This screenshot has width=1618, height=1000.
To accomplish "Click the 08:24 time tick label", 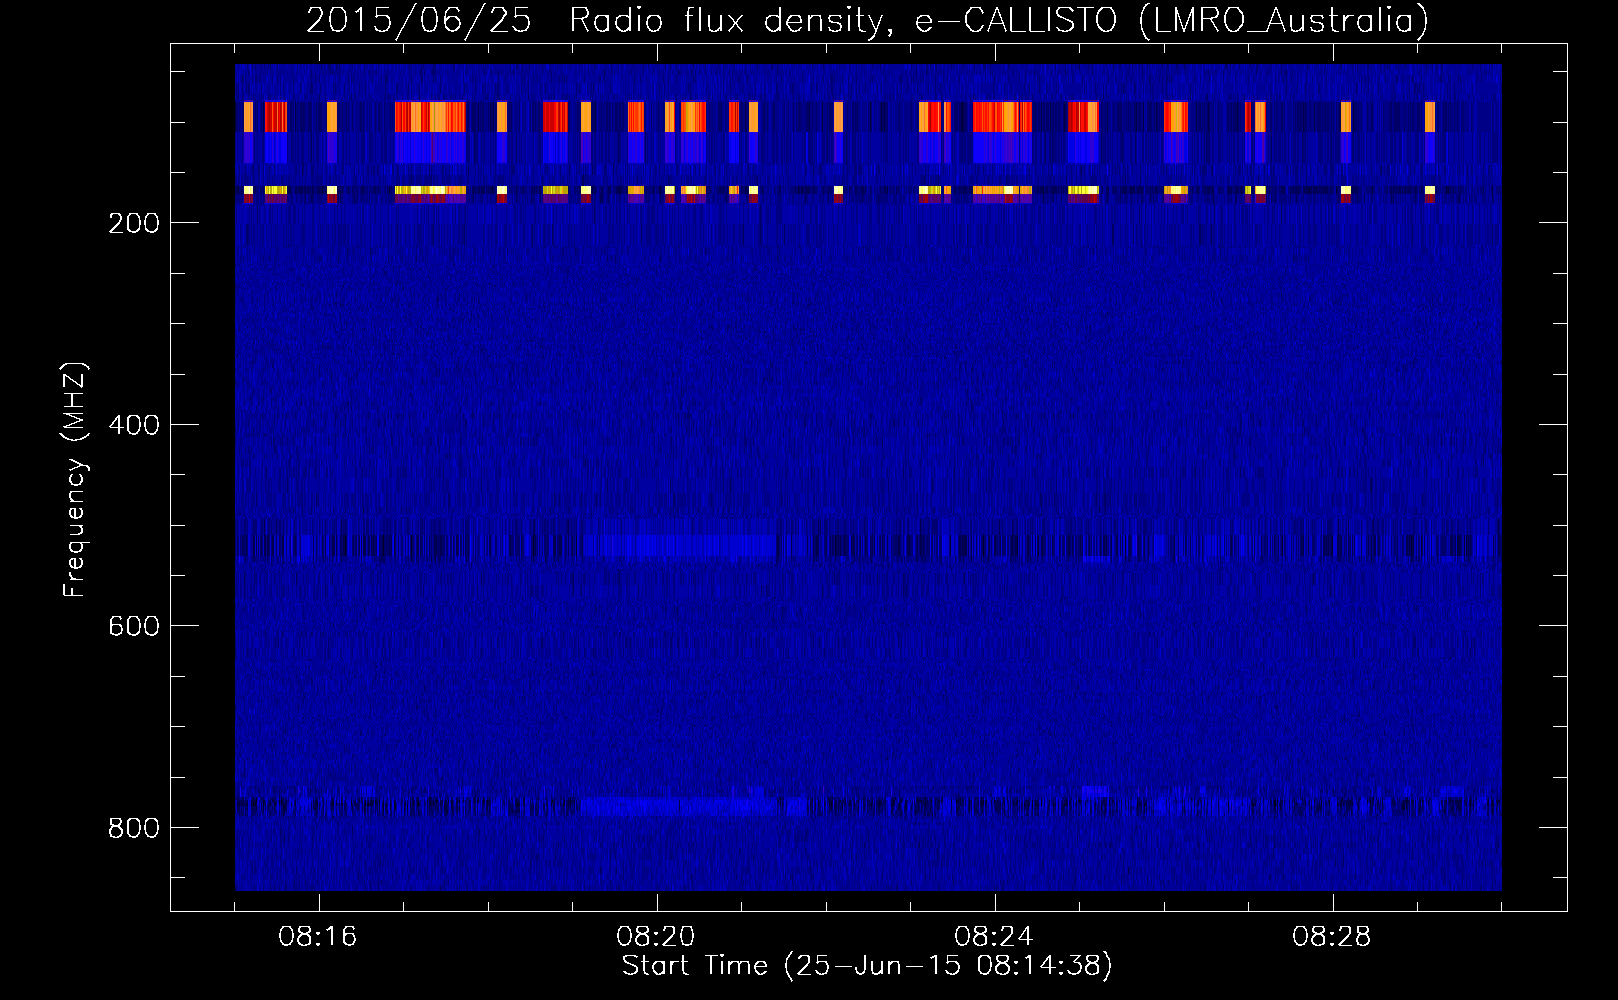I will 994,937.
